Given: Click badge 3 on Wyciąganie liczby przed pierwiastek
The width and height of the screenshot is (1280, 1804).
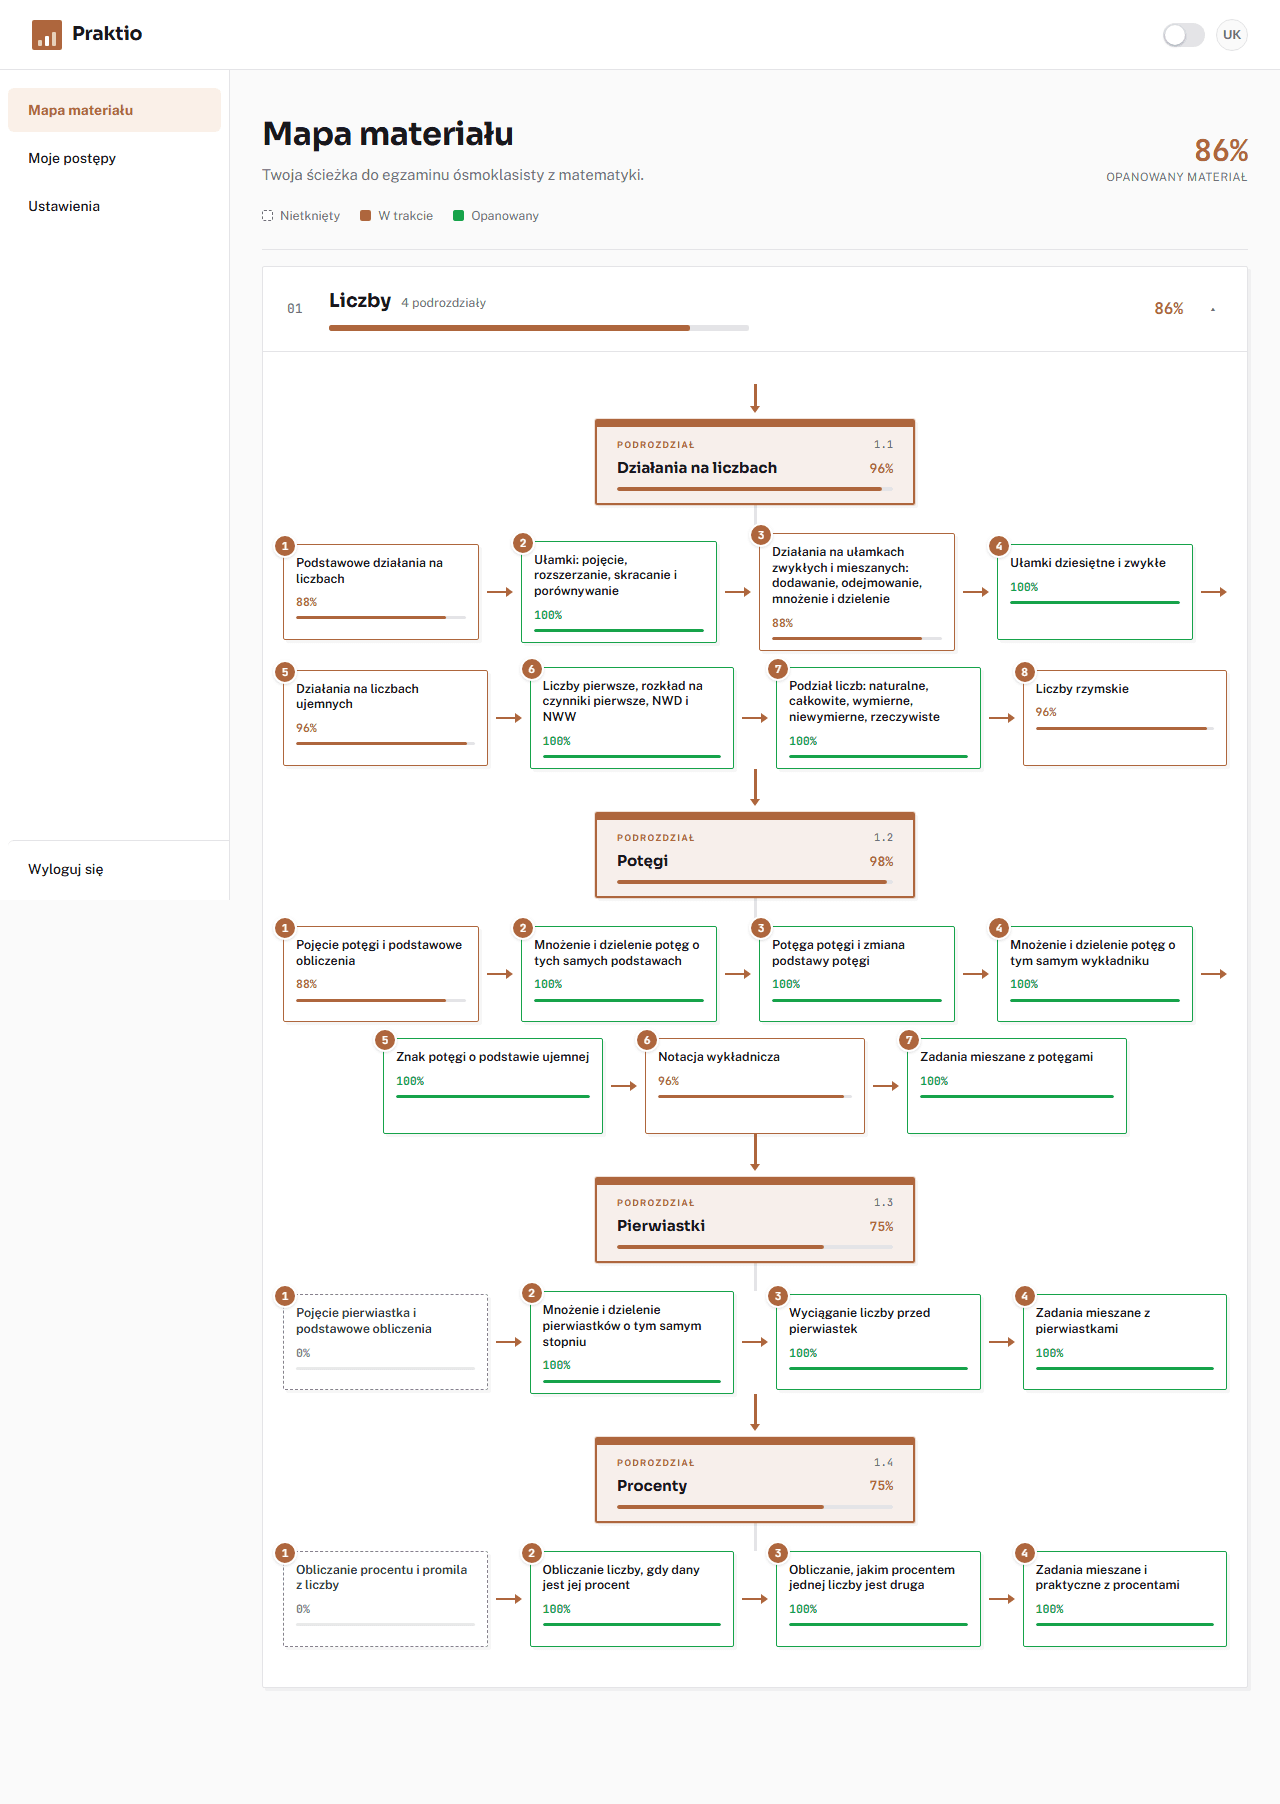Looking at the screenshot, I should 778,1296.
